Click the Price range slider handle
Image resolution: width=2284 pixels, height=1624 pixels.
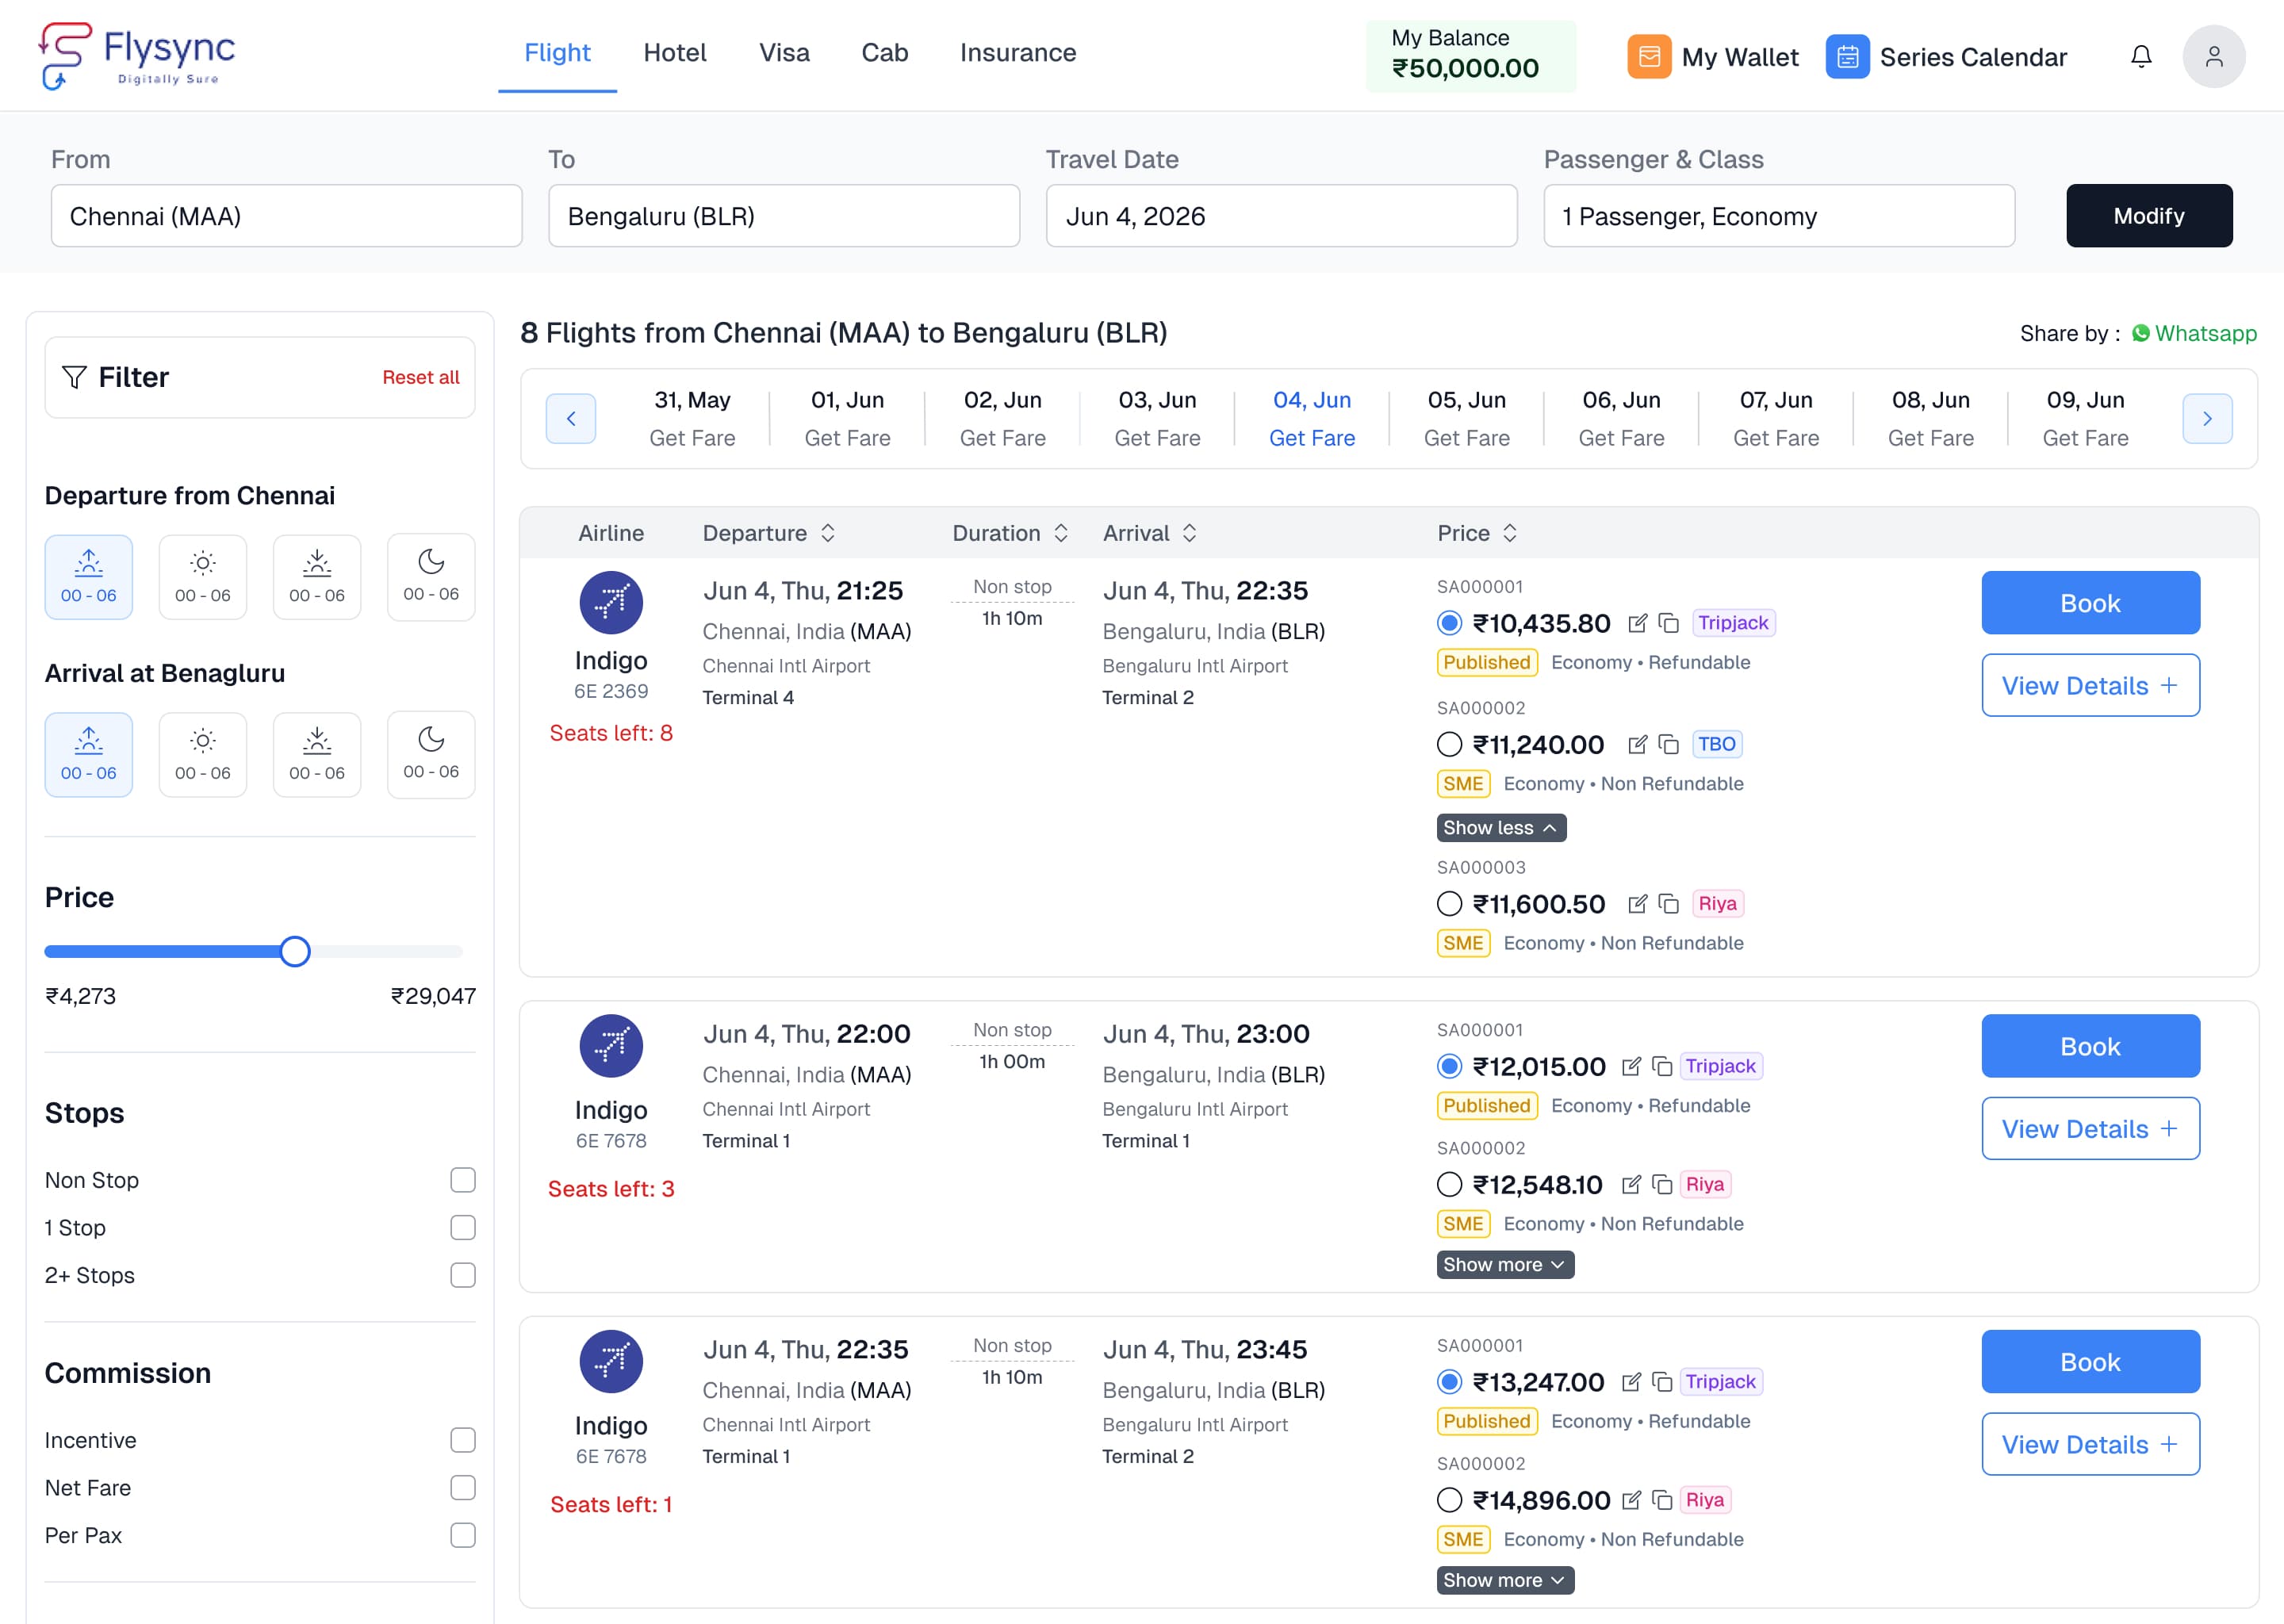(x=295, y=951)
